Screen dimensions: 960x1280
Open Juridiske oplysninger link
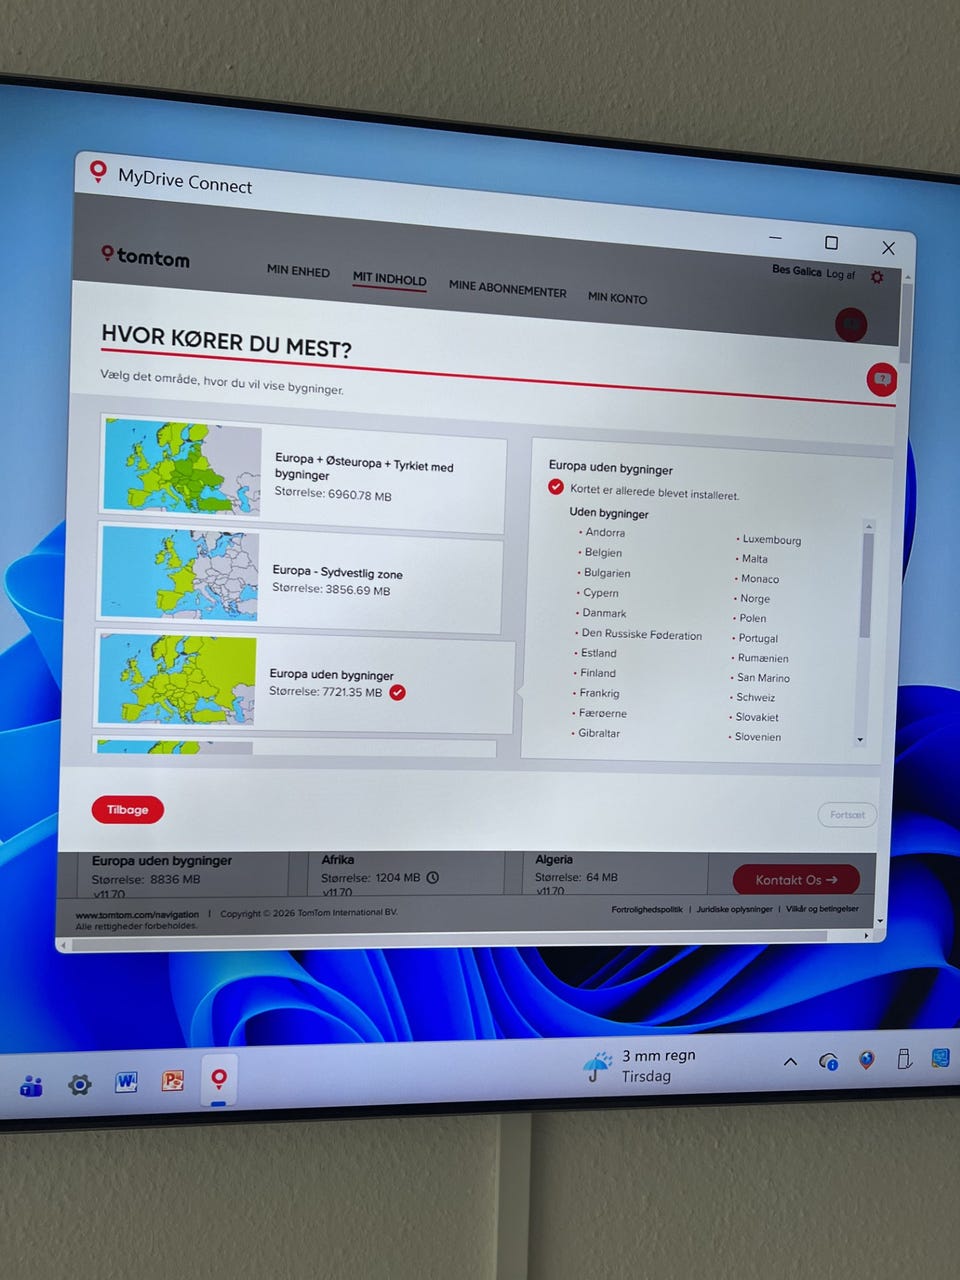735,909
